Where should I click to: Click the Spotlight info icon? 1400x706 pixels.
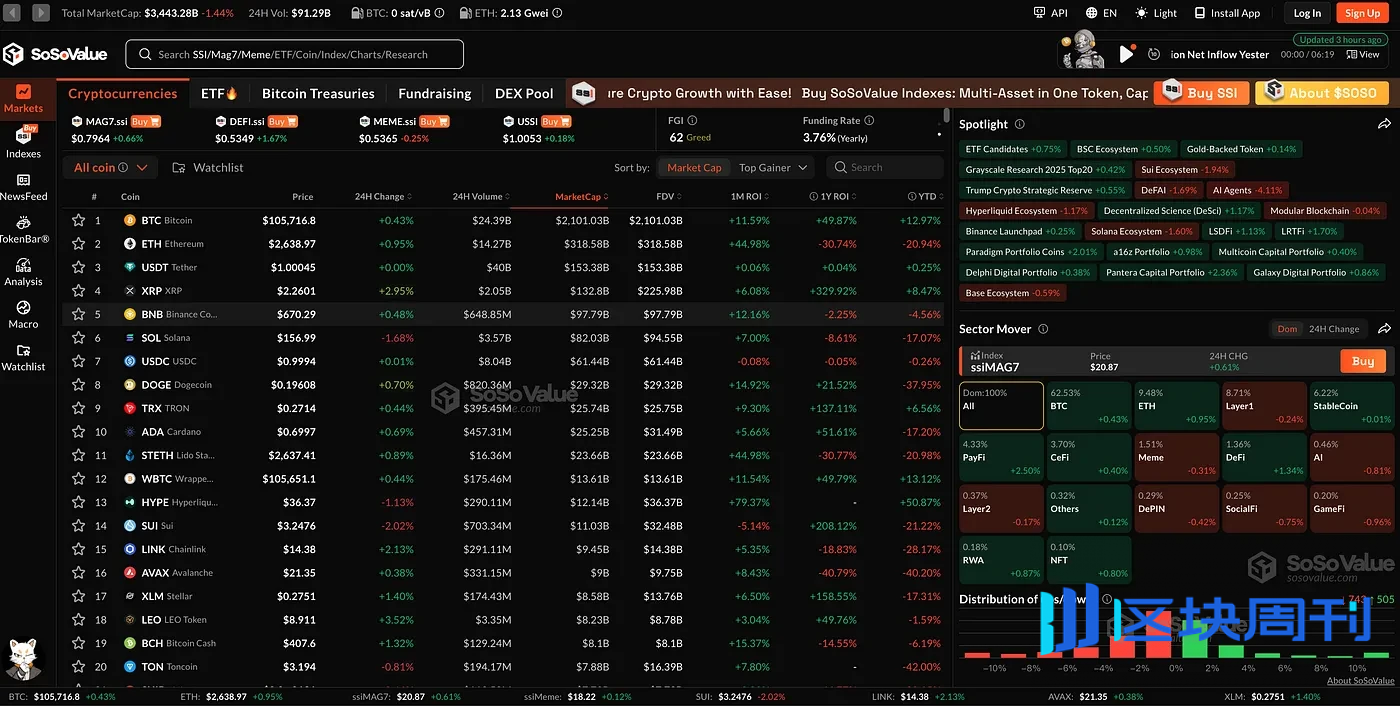point(1020,124)
